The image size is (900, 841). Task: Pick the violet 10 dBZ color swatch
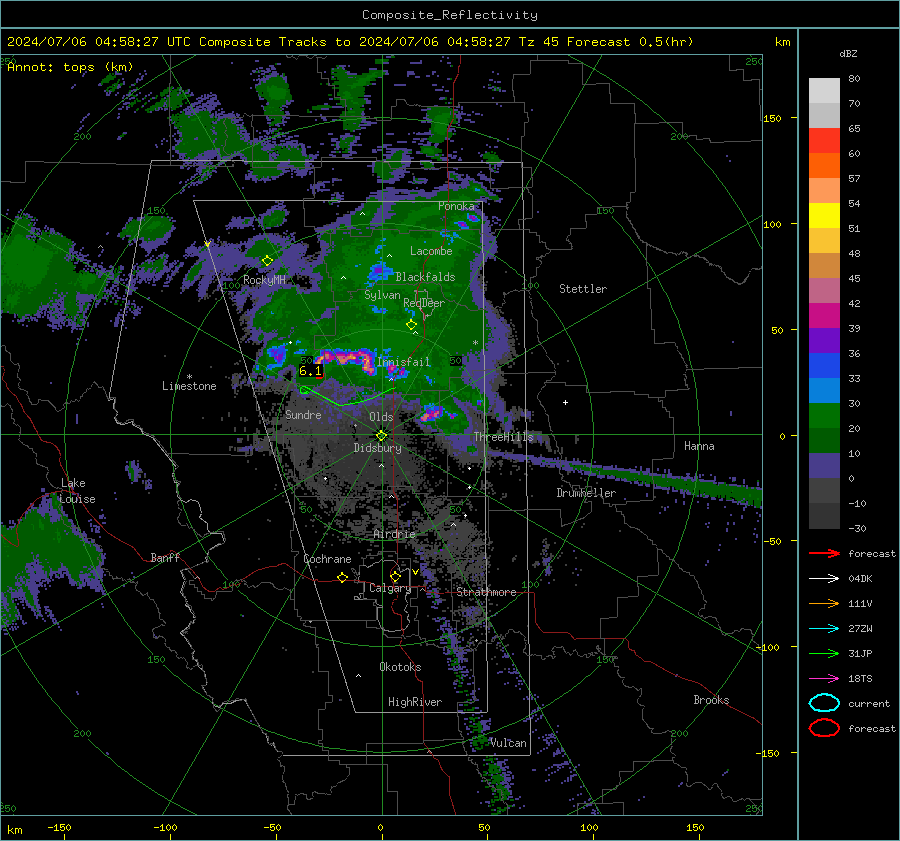(x=824, y=466)
